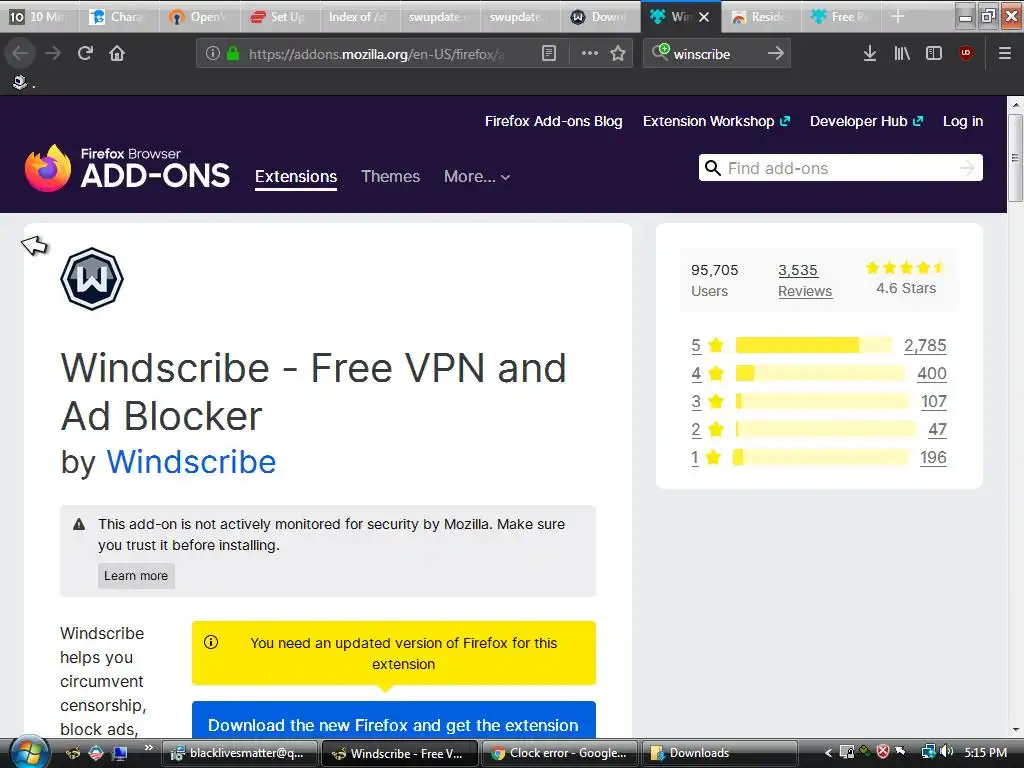
Task: Switch to the Free R tab
Action: pos(842,16)
